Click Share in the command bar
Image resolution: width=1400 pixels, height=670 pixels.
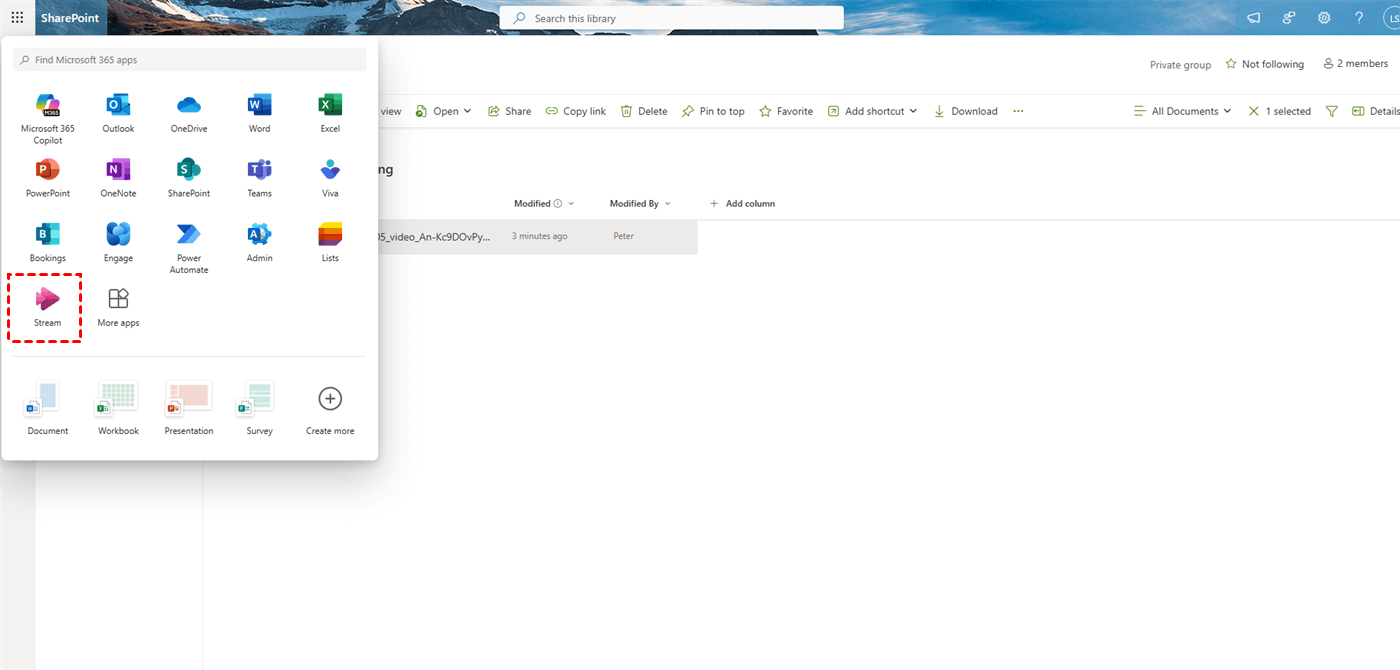point(510,111)
